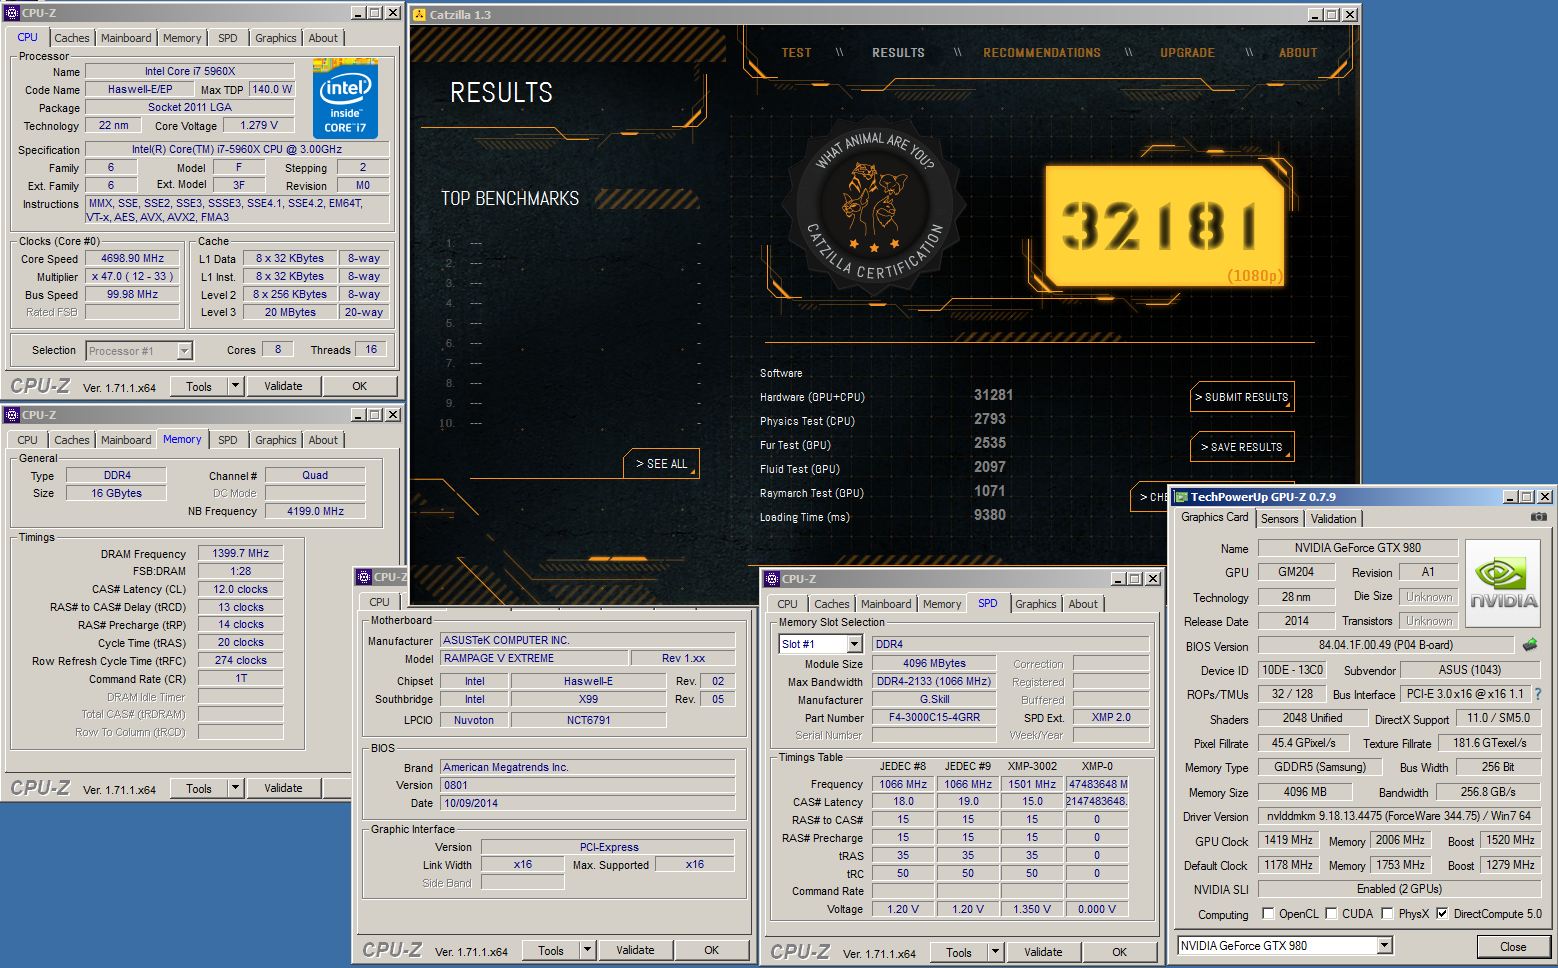1558x968 pixels.
Task: Click the Part Number F4-3000C15-4GRR field
Action: click(x=934, y=717)
